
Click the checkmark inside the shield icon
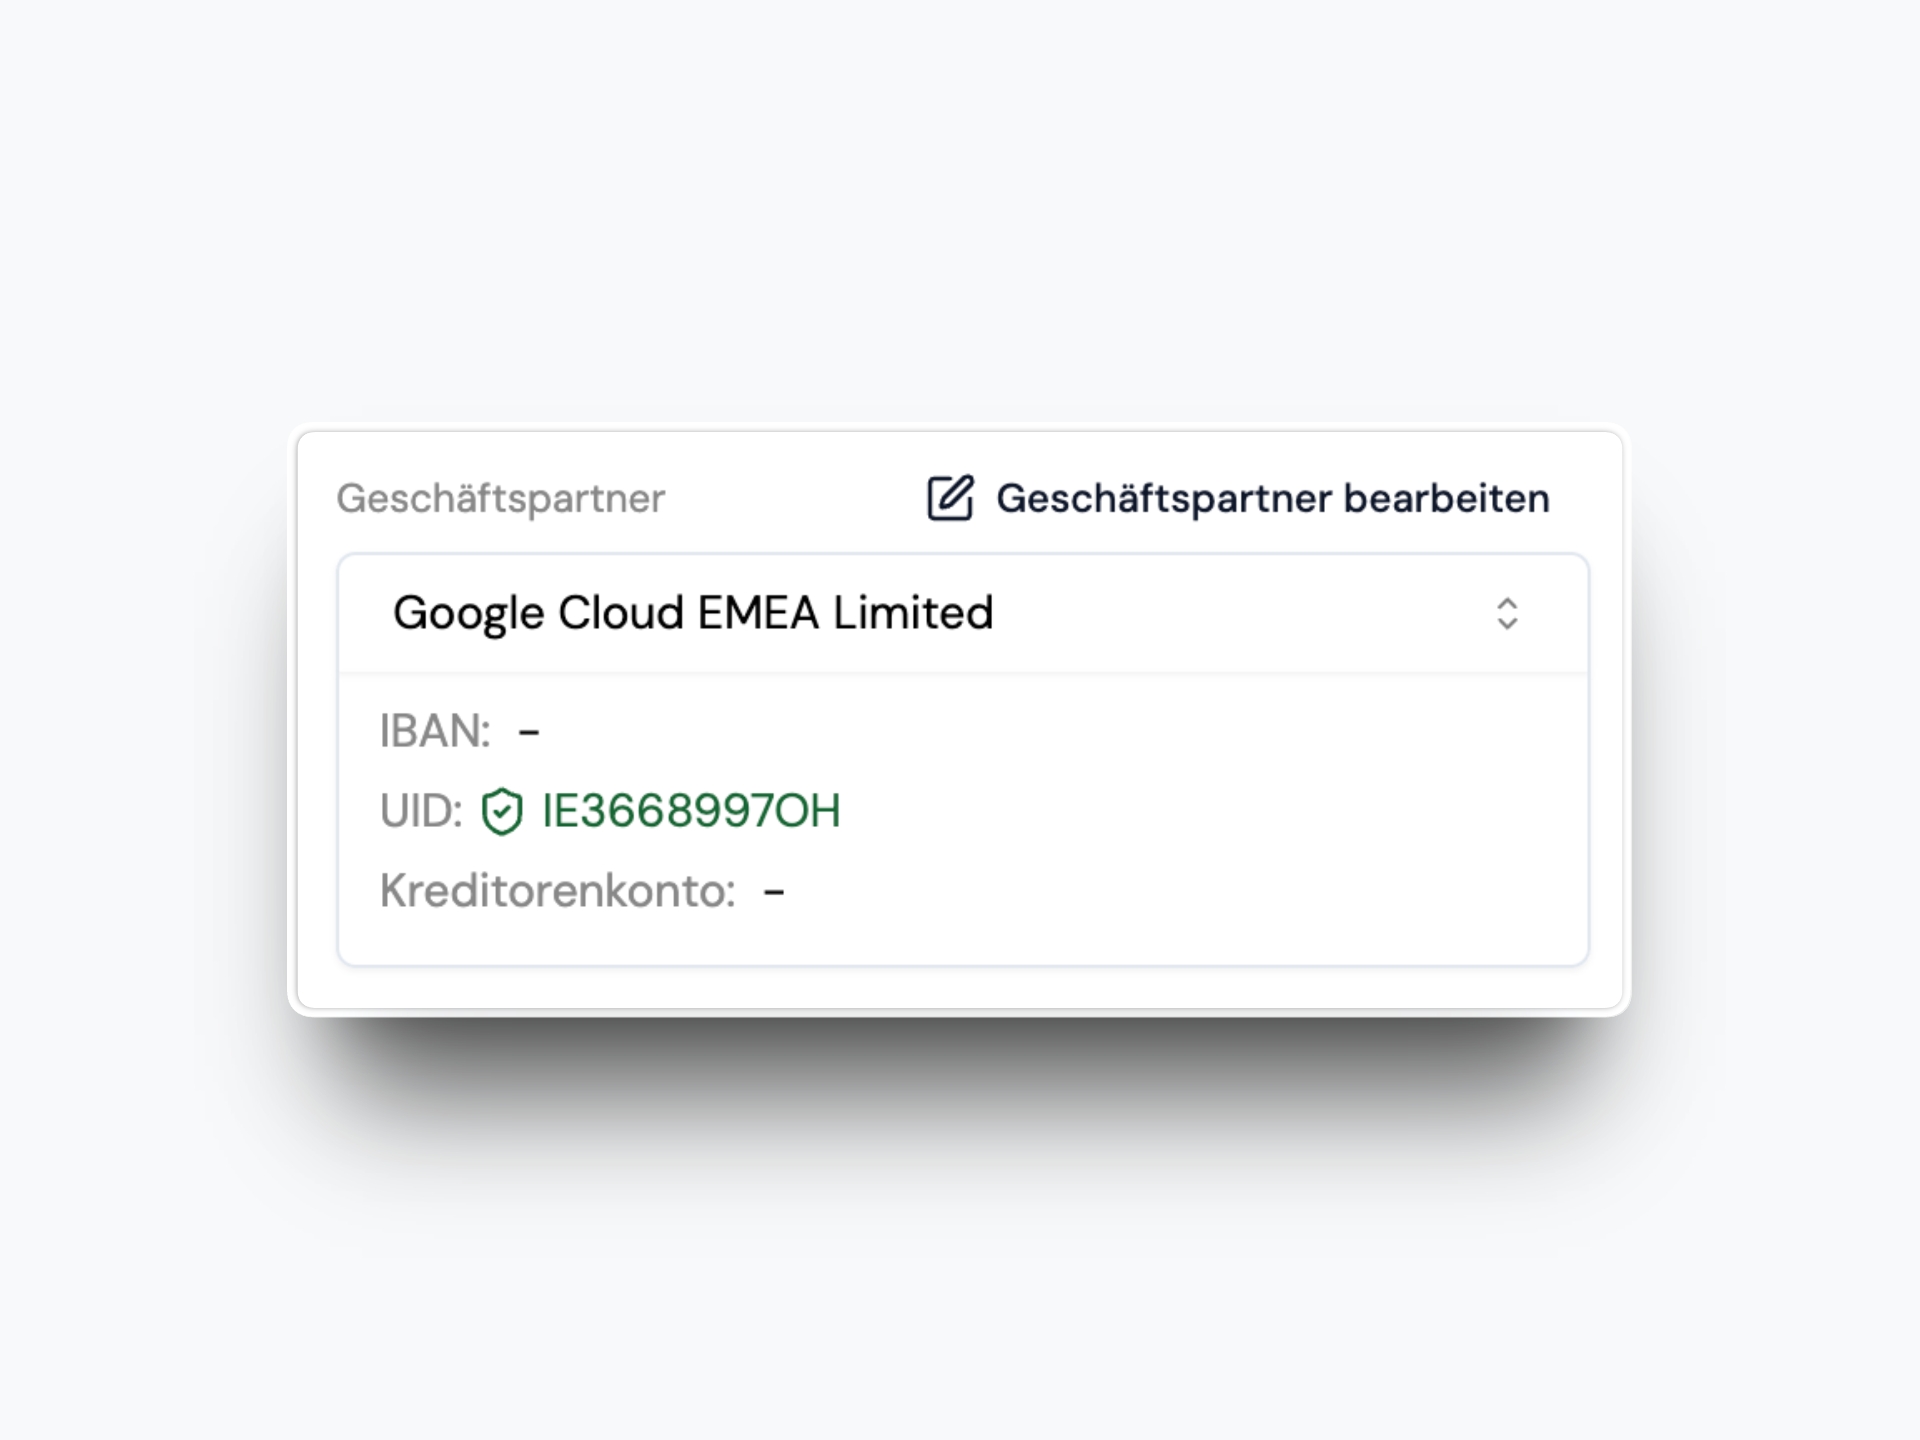pos(502,812)
